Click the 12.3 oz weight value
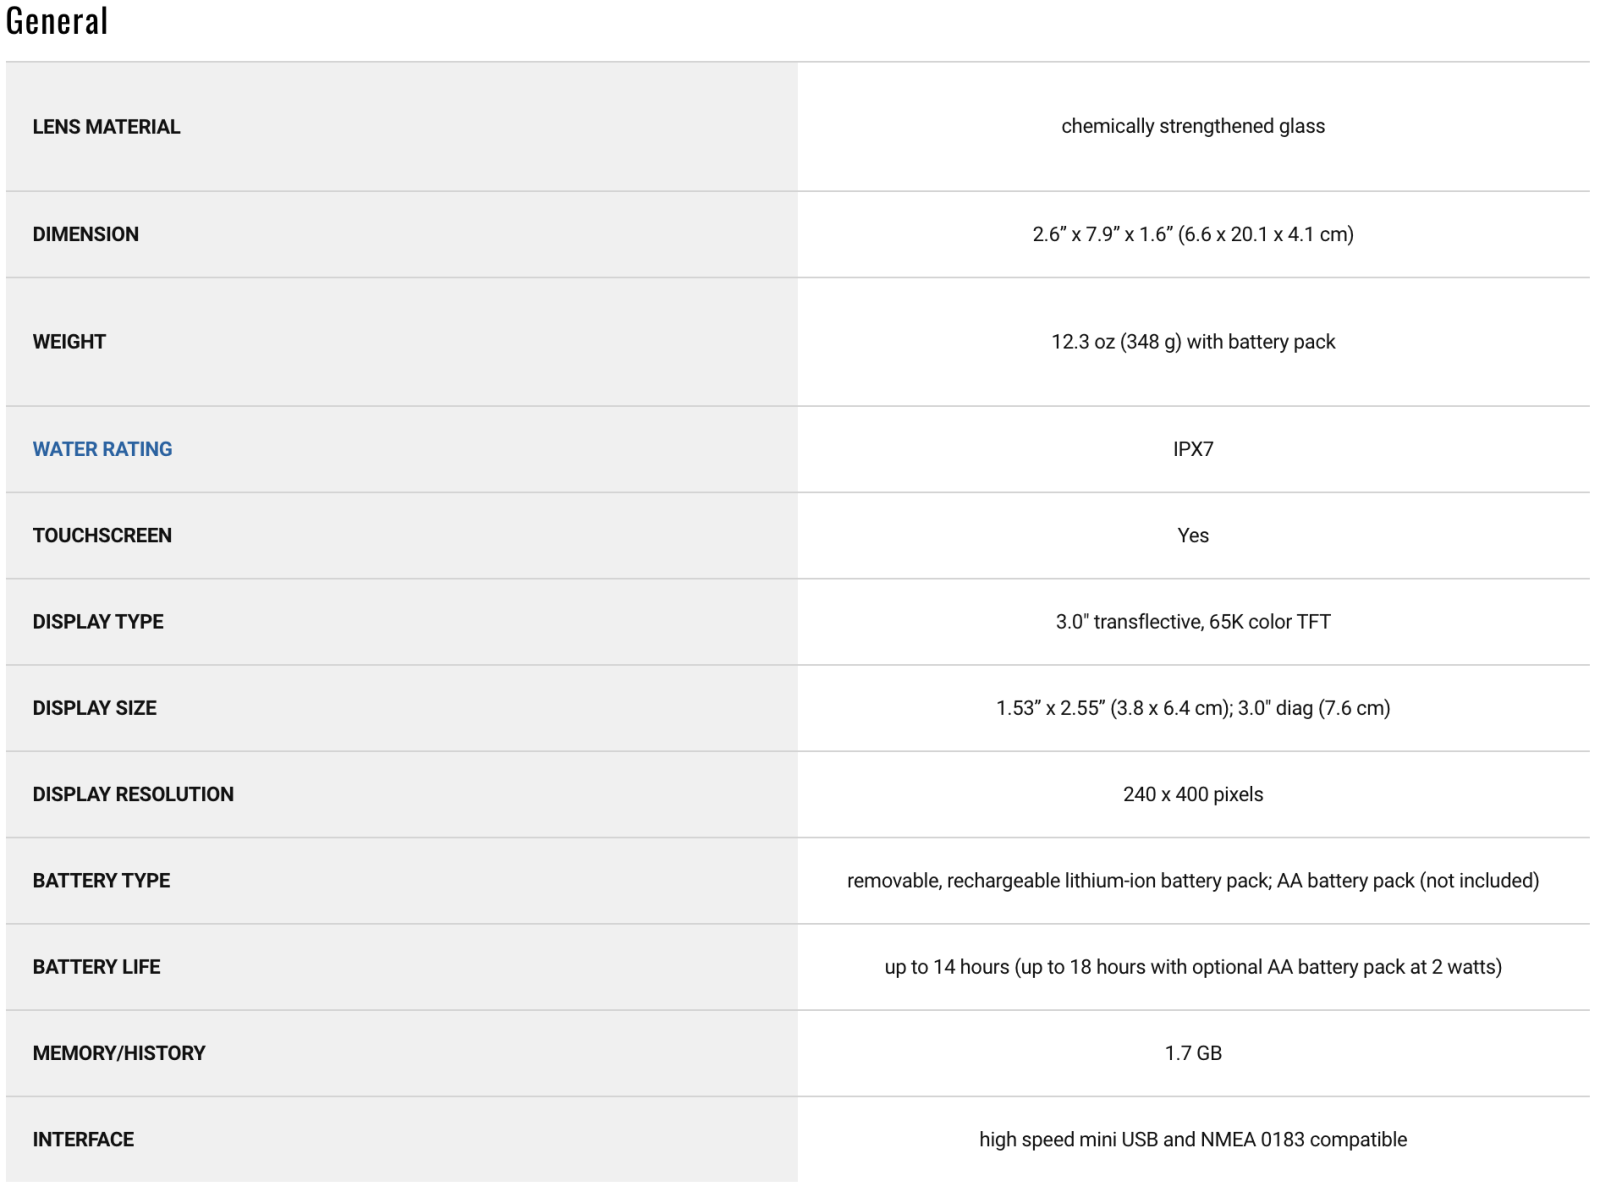 1193,342
